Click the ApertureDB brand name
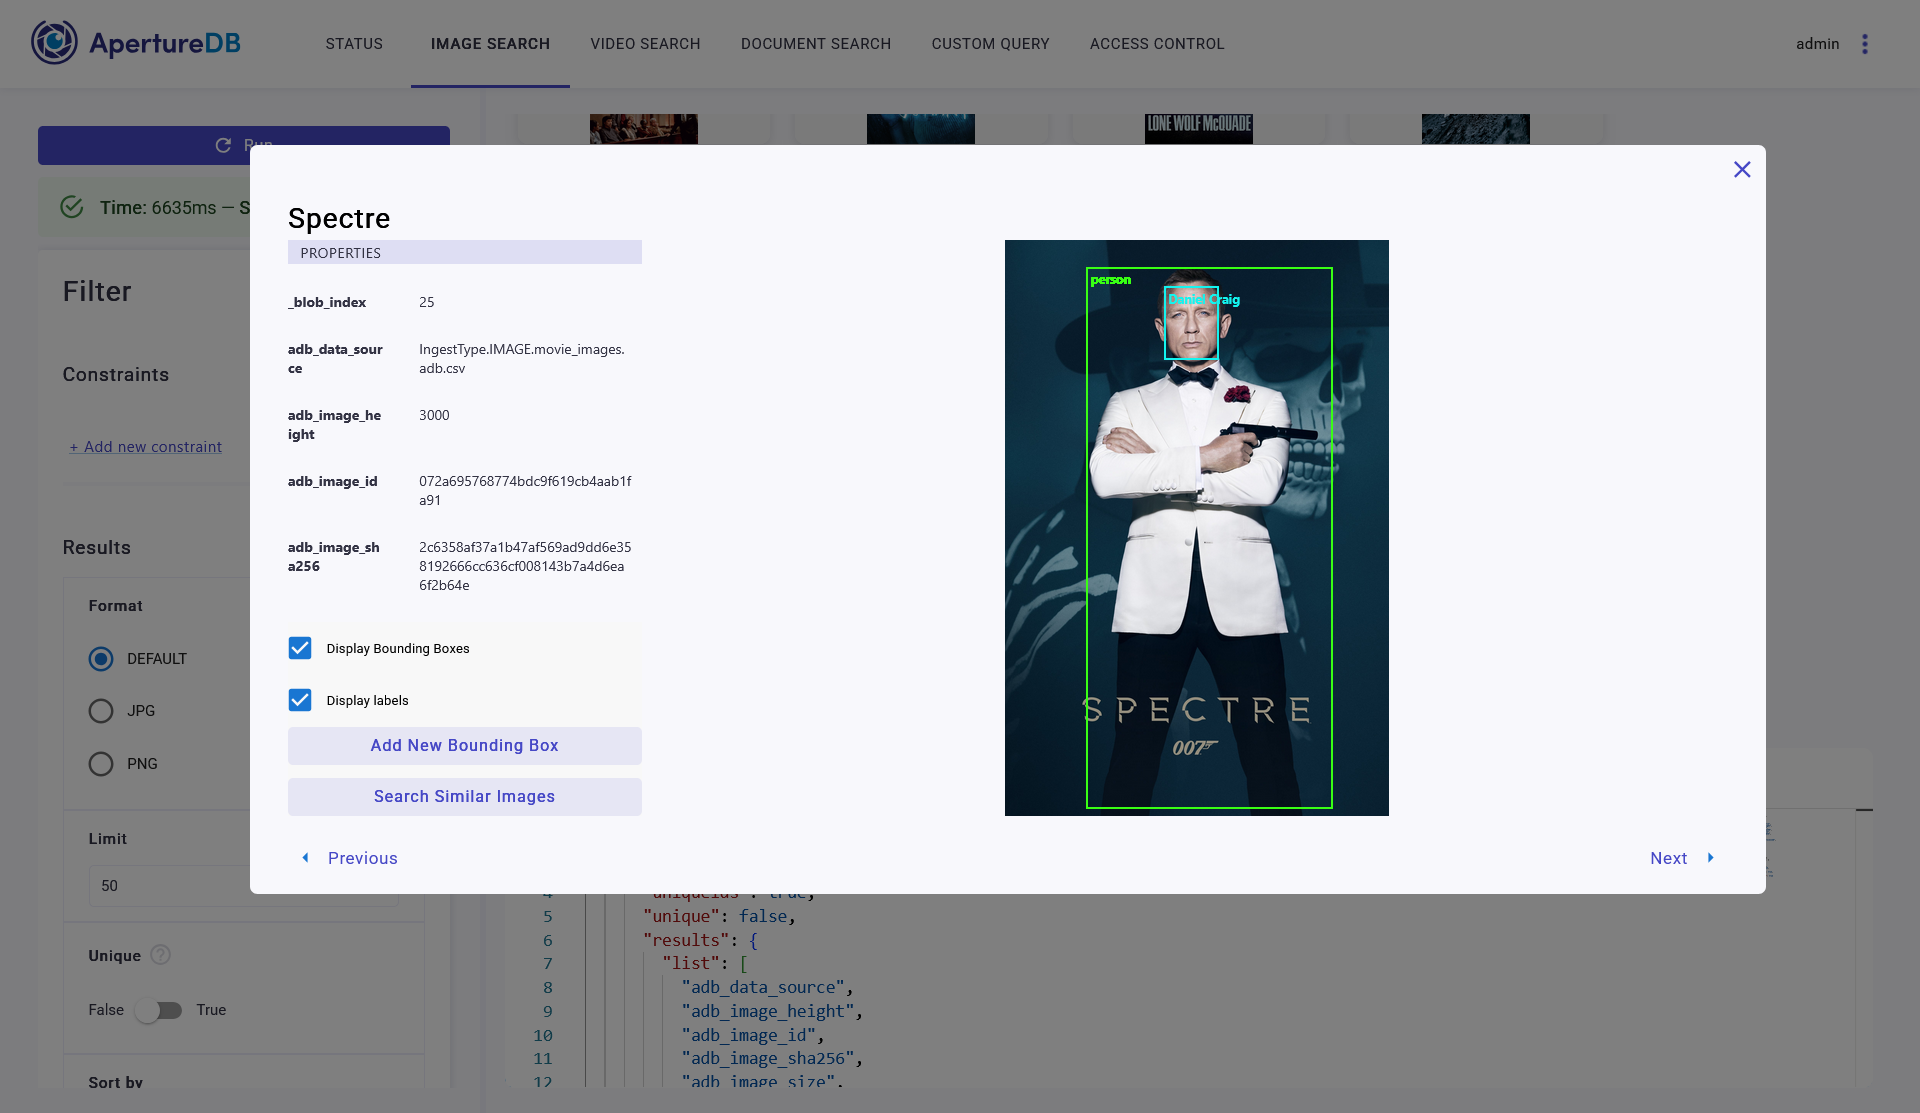The image size is (1920, 1113). click(x=165, y=43)
